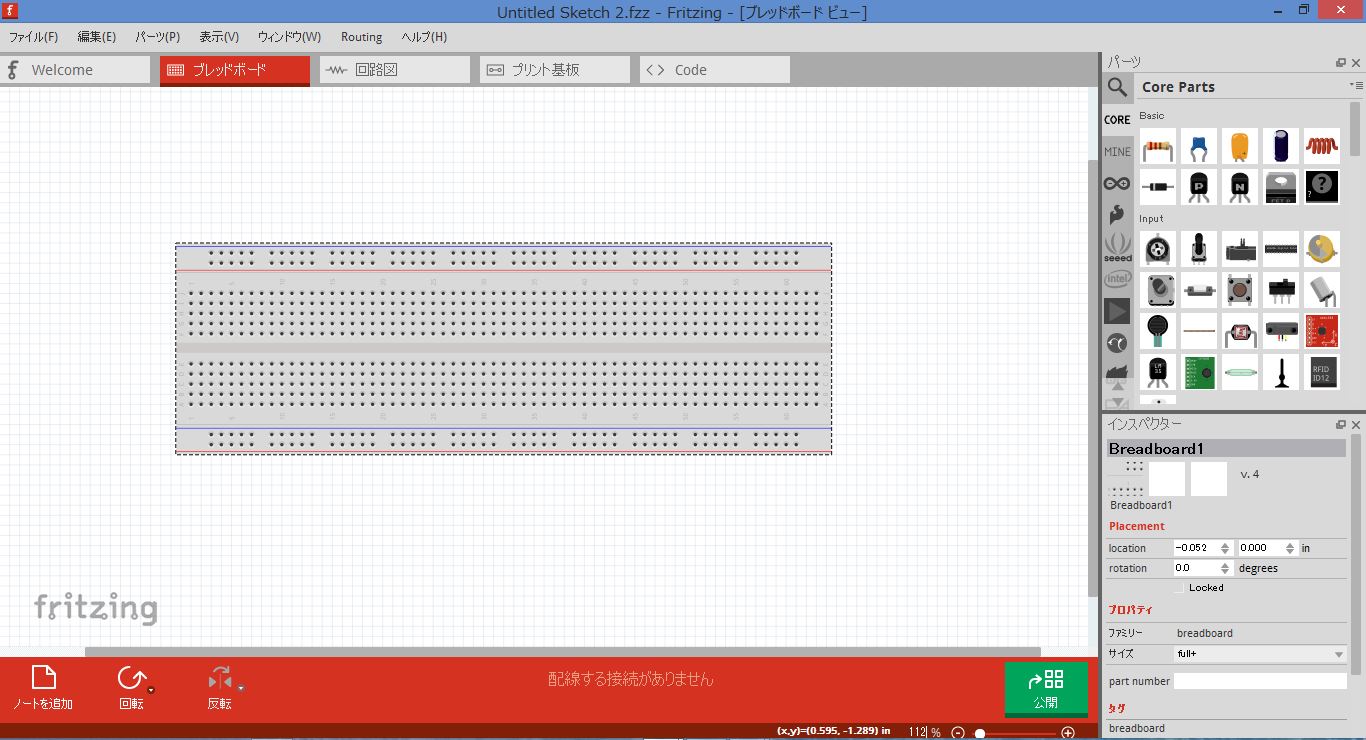Select the resistor part in Basic
This screenshot has height=740, width=1366.
pos(1158,146)
